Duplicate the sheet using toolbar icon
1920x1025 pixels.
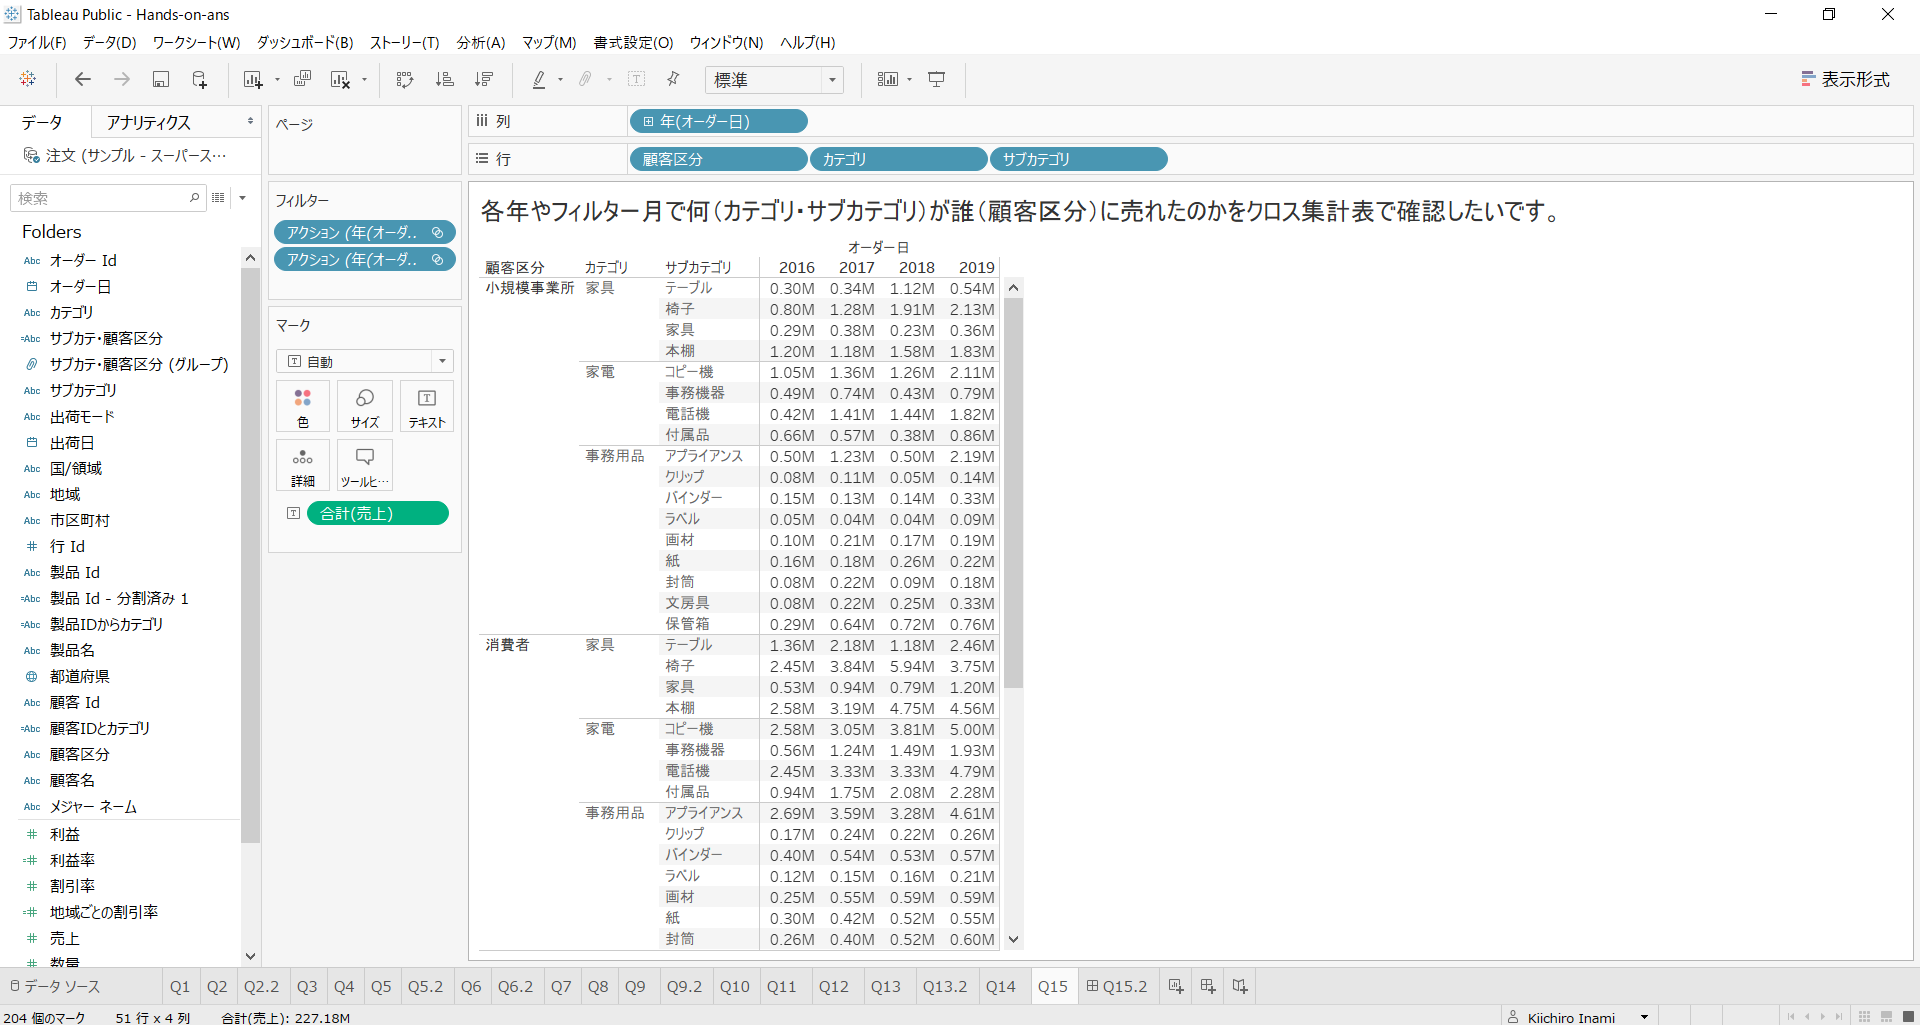coord(302,79)
